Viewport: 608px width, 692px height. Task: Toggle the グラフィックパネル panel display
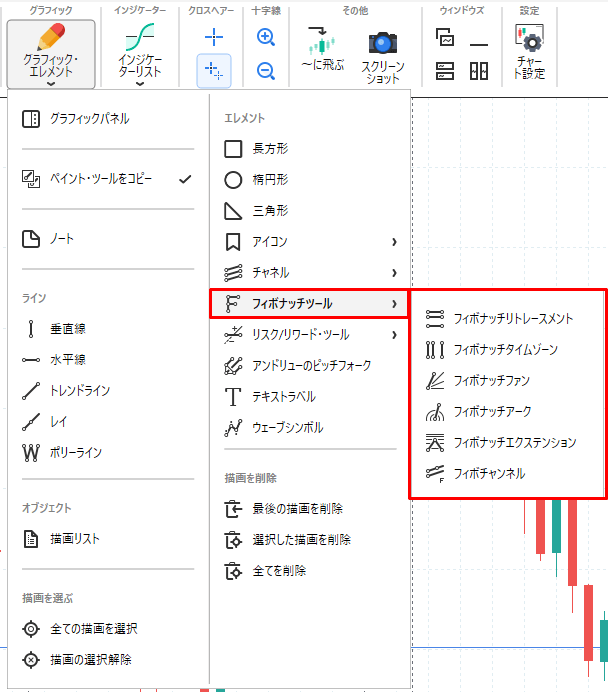[88, 119]
